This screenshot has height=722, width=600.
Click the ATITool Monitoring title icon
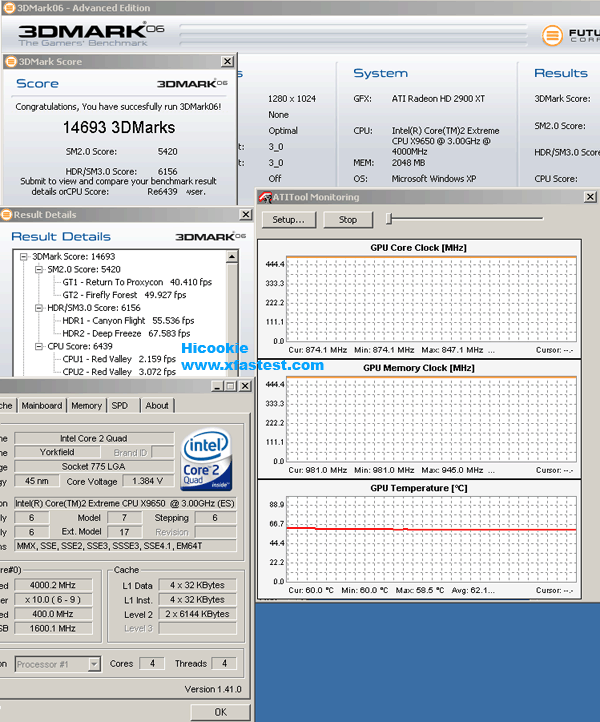[265, 197]
